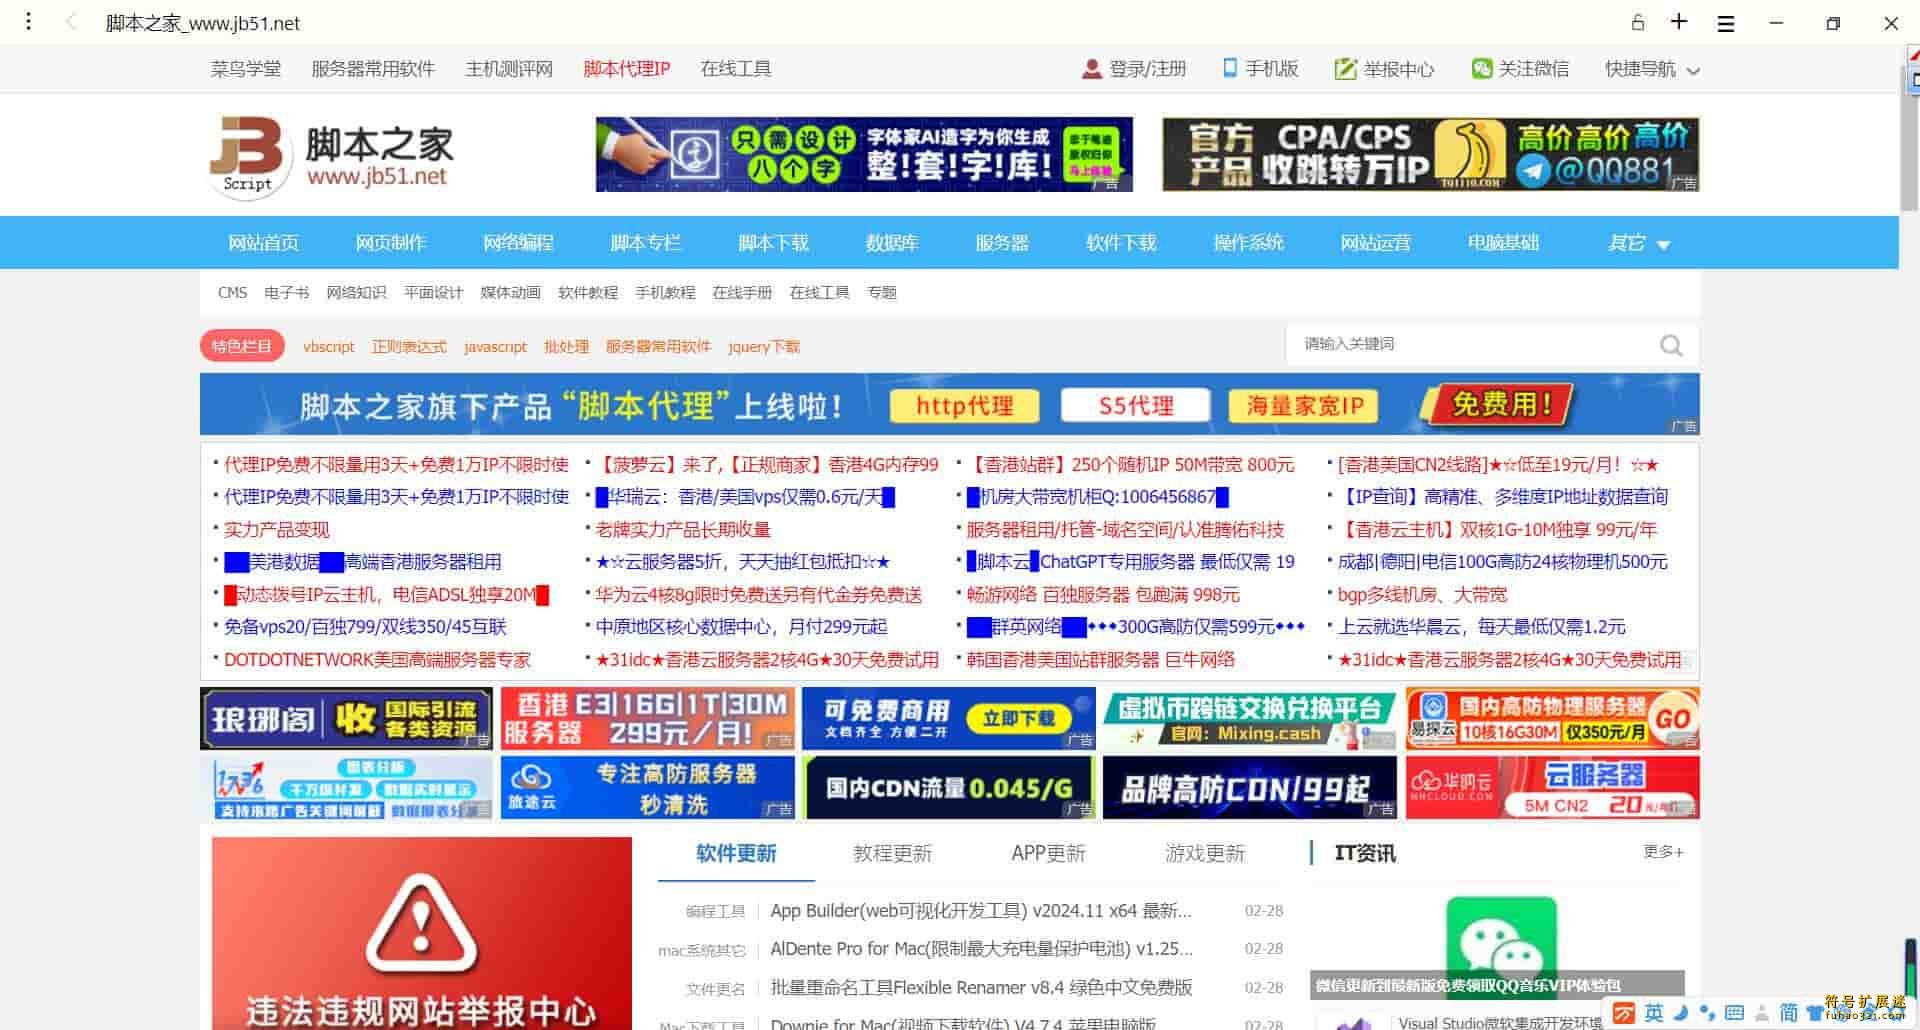Expand the 快捷导航 dropdown
Screen dimensions: 1920x1030
pyautogui.click(x=1652, y=69)
